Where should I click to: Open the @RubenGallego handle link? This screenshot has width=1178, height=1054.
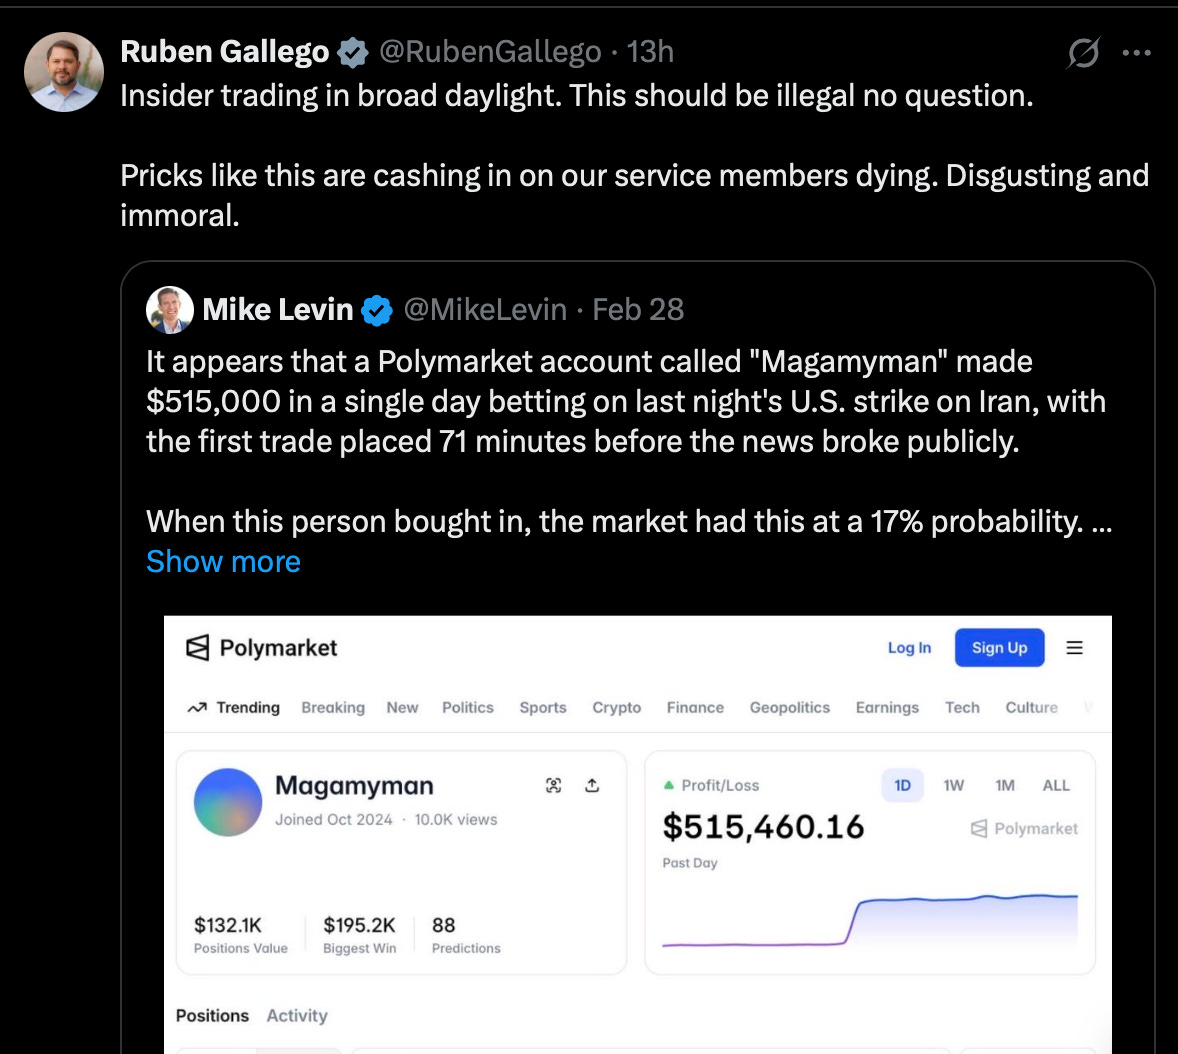tap(490, 52)
